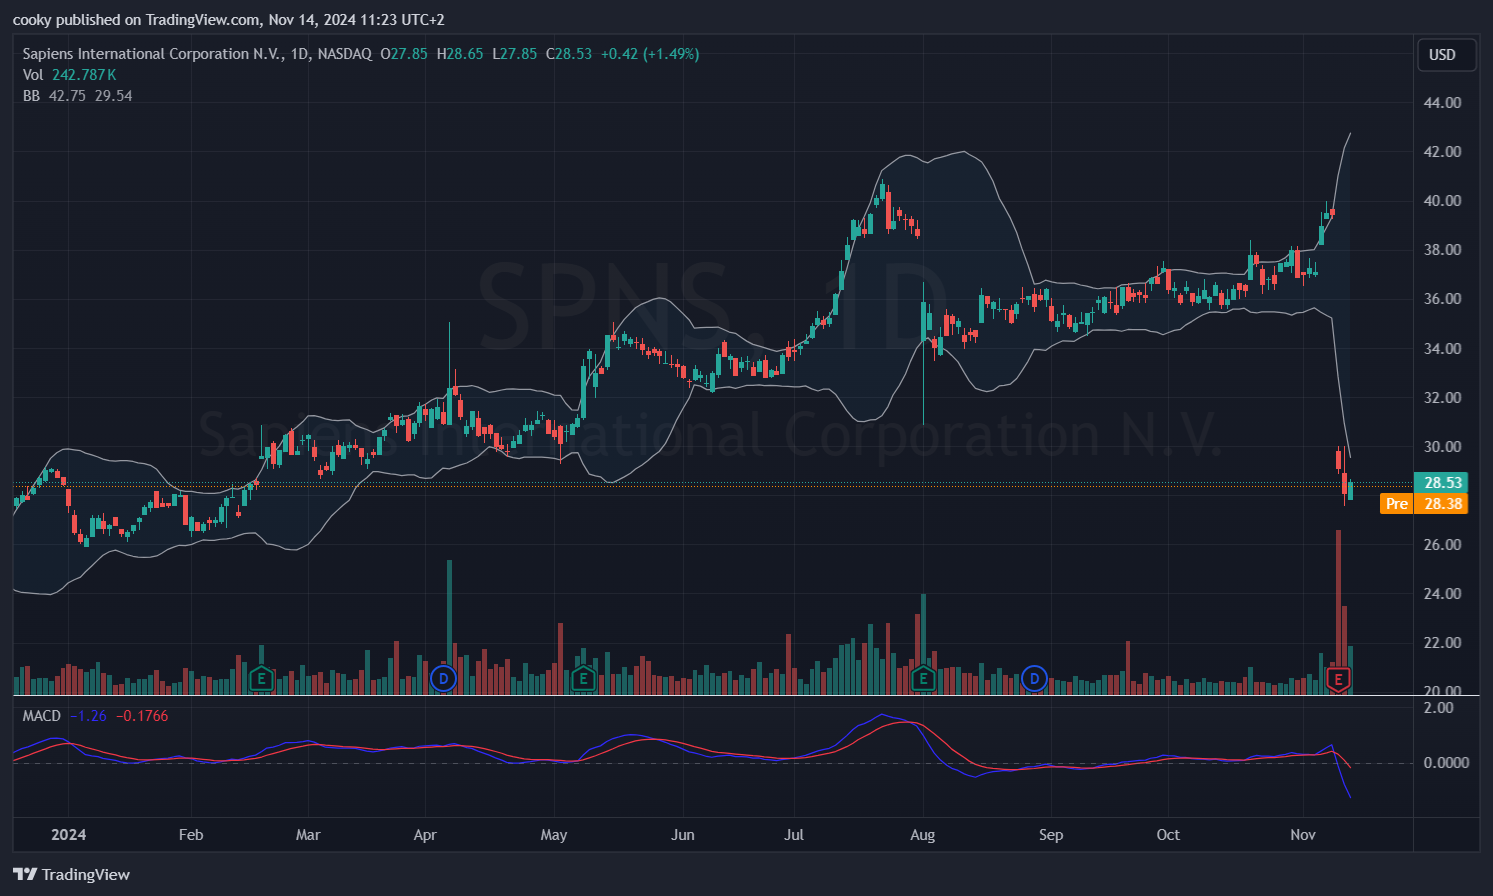The height and width of the screenshot is (896, 1493).
Task: Select the Vol indicator legend label
Action: (x=33, y=75)
